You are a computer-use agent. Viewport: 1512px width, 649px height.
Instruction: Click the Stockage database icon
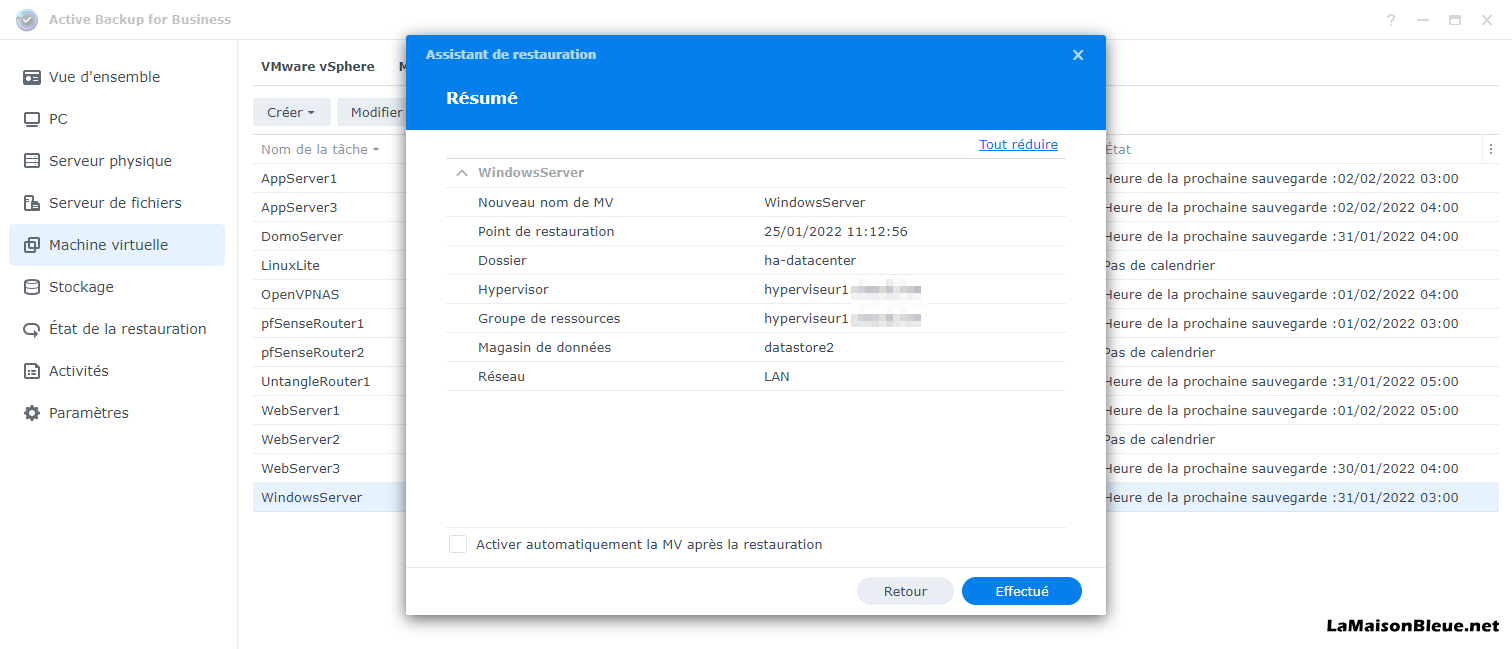(x=32, y=287)
